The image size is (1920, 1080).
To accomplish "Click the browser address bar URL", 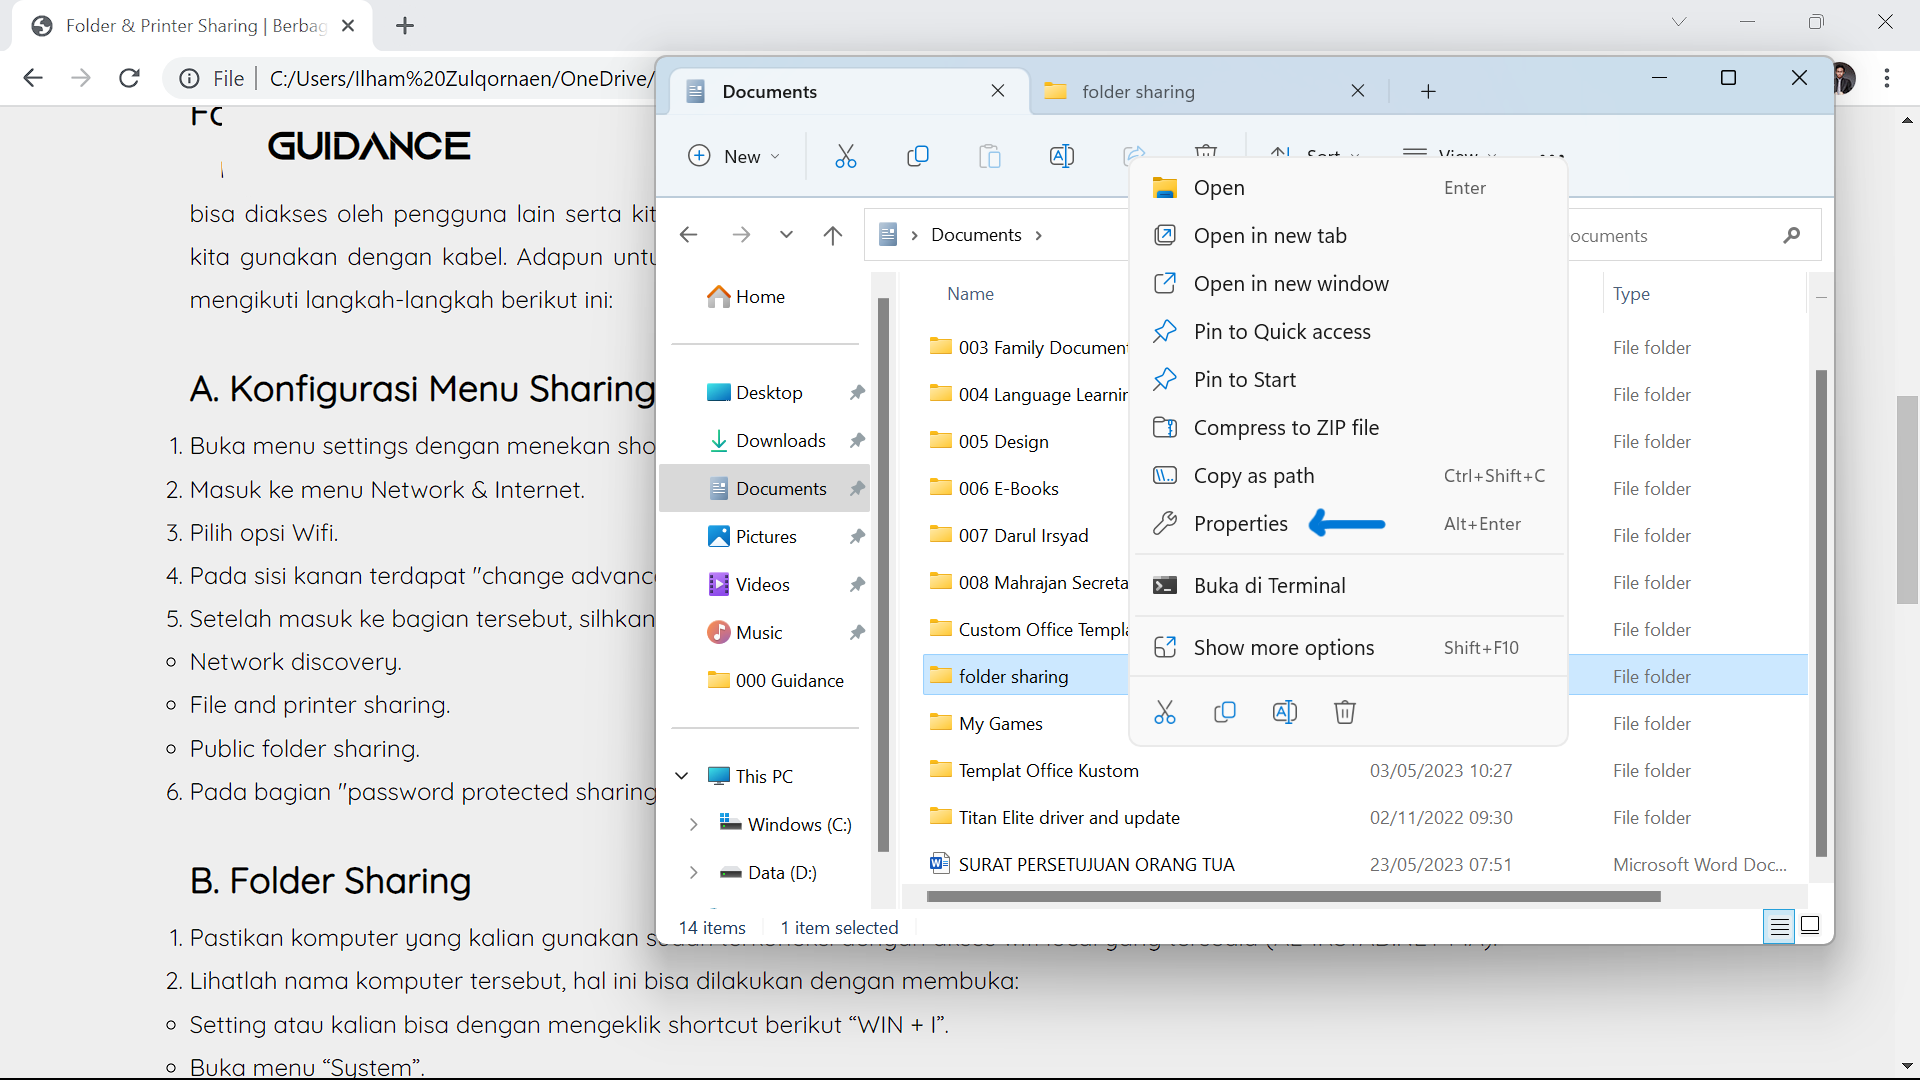I will click(x=461, y=79).
